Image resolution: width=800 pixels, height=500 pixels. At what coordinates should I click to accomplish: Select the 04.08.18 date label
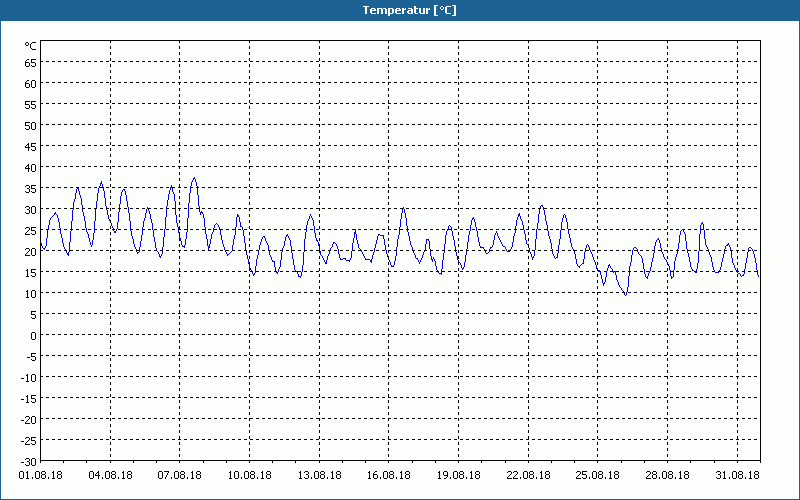tap(111, 475)
